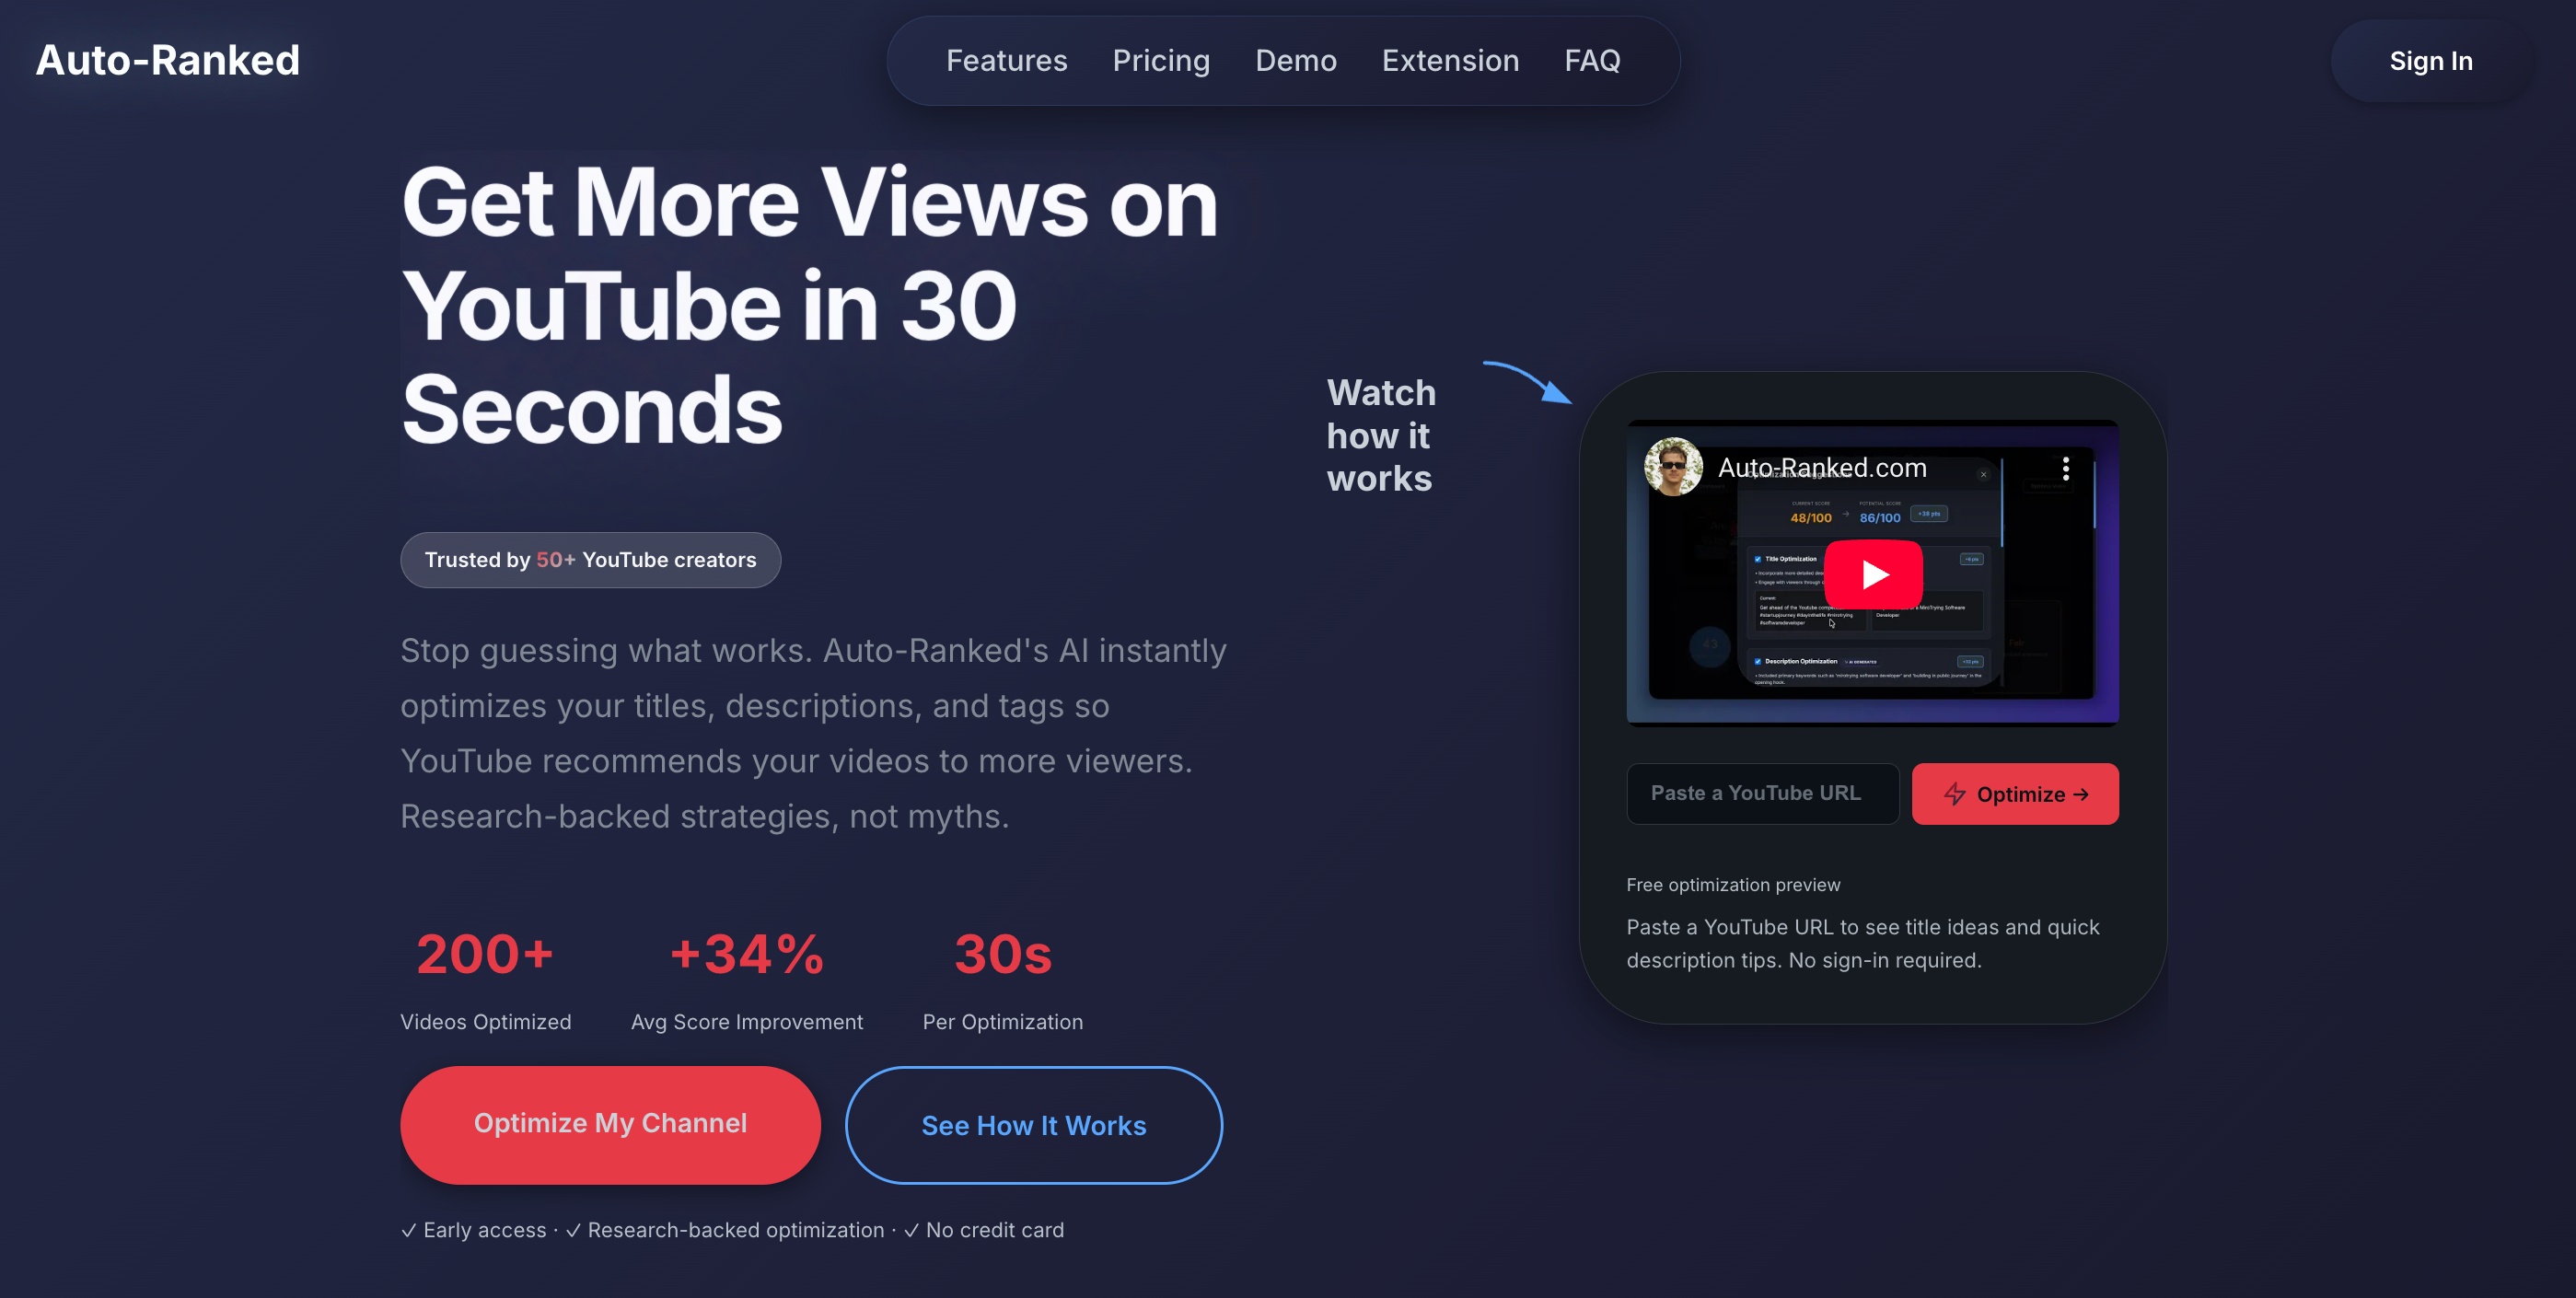Open the Extension nav link

[1450, 60]
